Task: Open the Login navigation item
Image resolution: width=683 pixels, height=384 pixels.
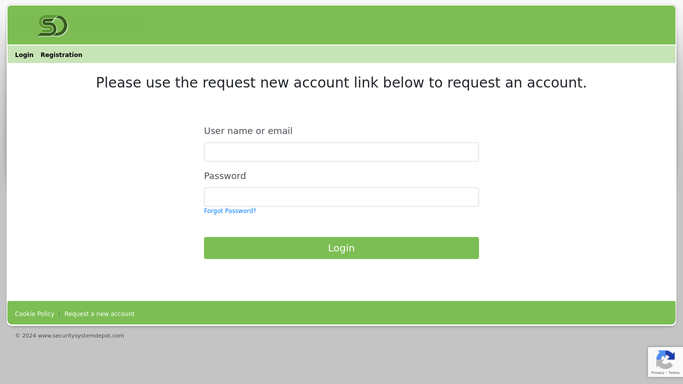Action: pyautogui.click(x=24, y=55)
